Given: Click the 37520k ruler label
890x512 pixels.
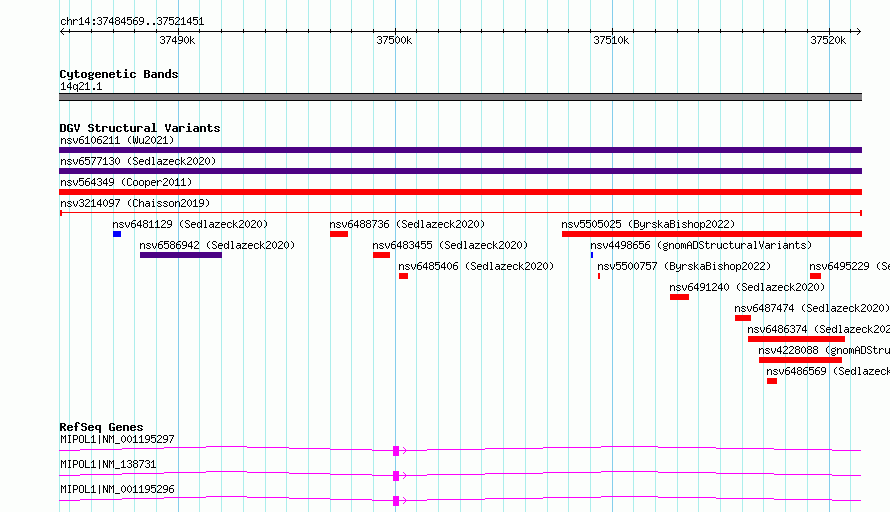Looking at the screenshot, I should pyautogui.click(x=828, y=40).
